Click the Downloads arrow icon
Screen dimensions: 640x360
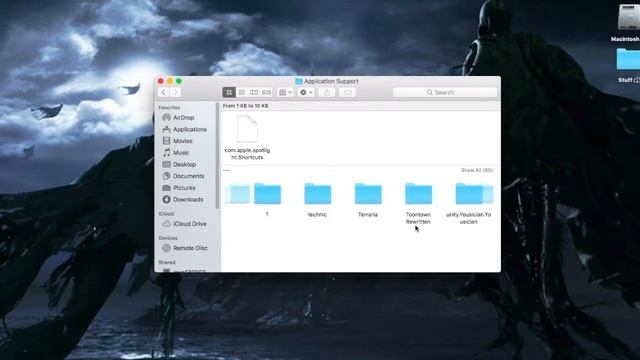166,200
